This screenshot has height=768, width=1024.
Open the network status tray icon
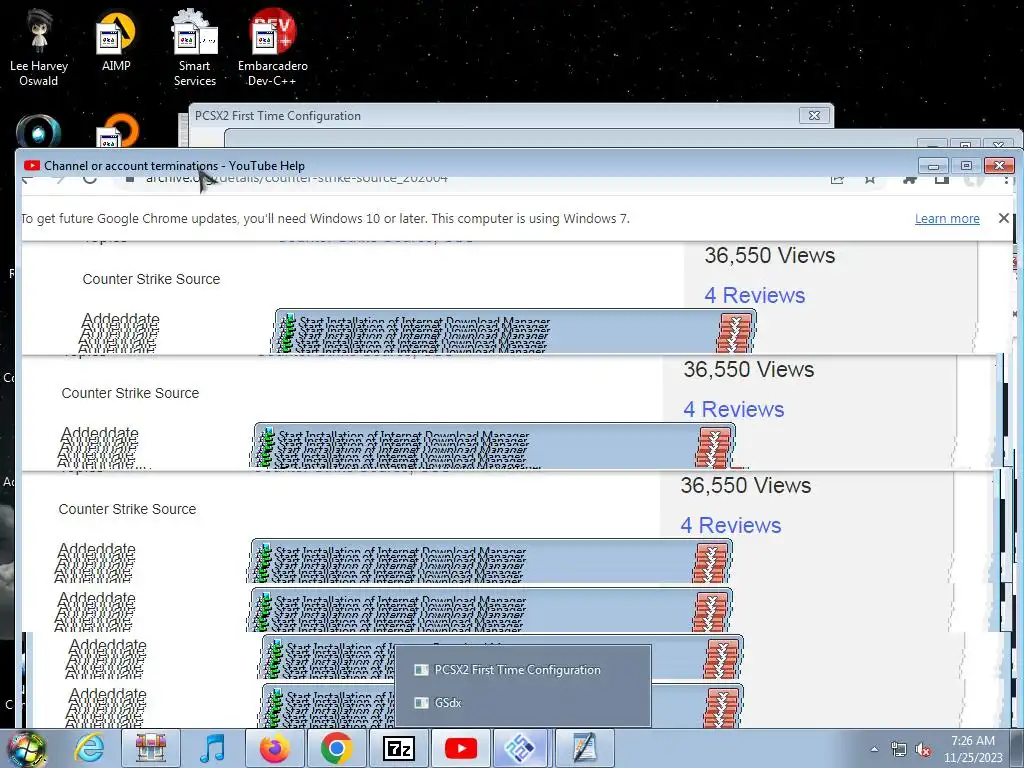coord(899,749)
